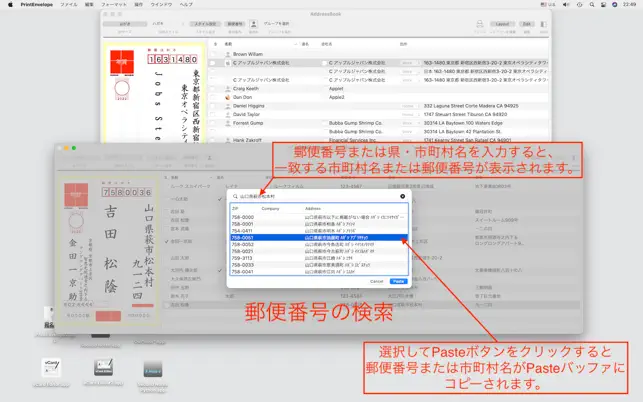Open the vCard app icon on desktop
The image size is (643, 402).
click(x=51, y=368)
